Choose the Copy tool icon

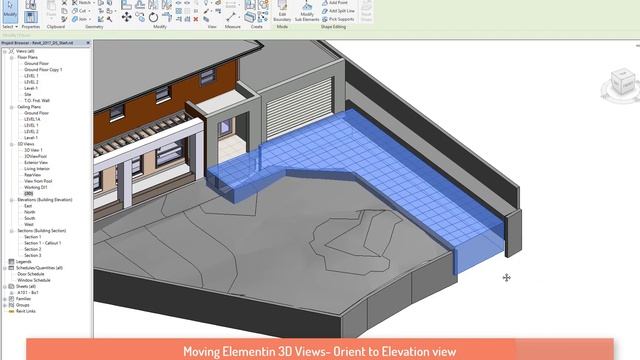[x=140, y=17]
